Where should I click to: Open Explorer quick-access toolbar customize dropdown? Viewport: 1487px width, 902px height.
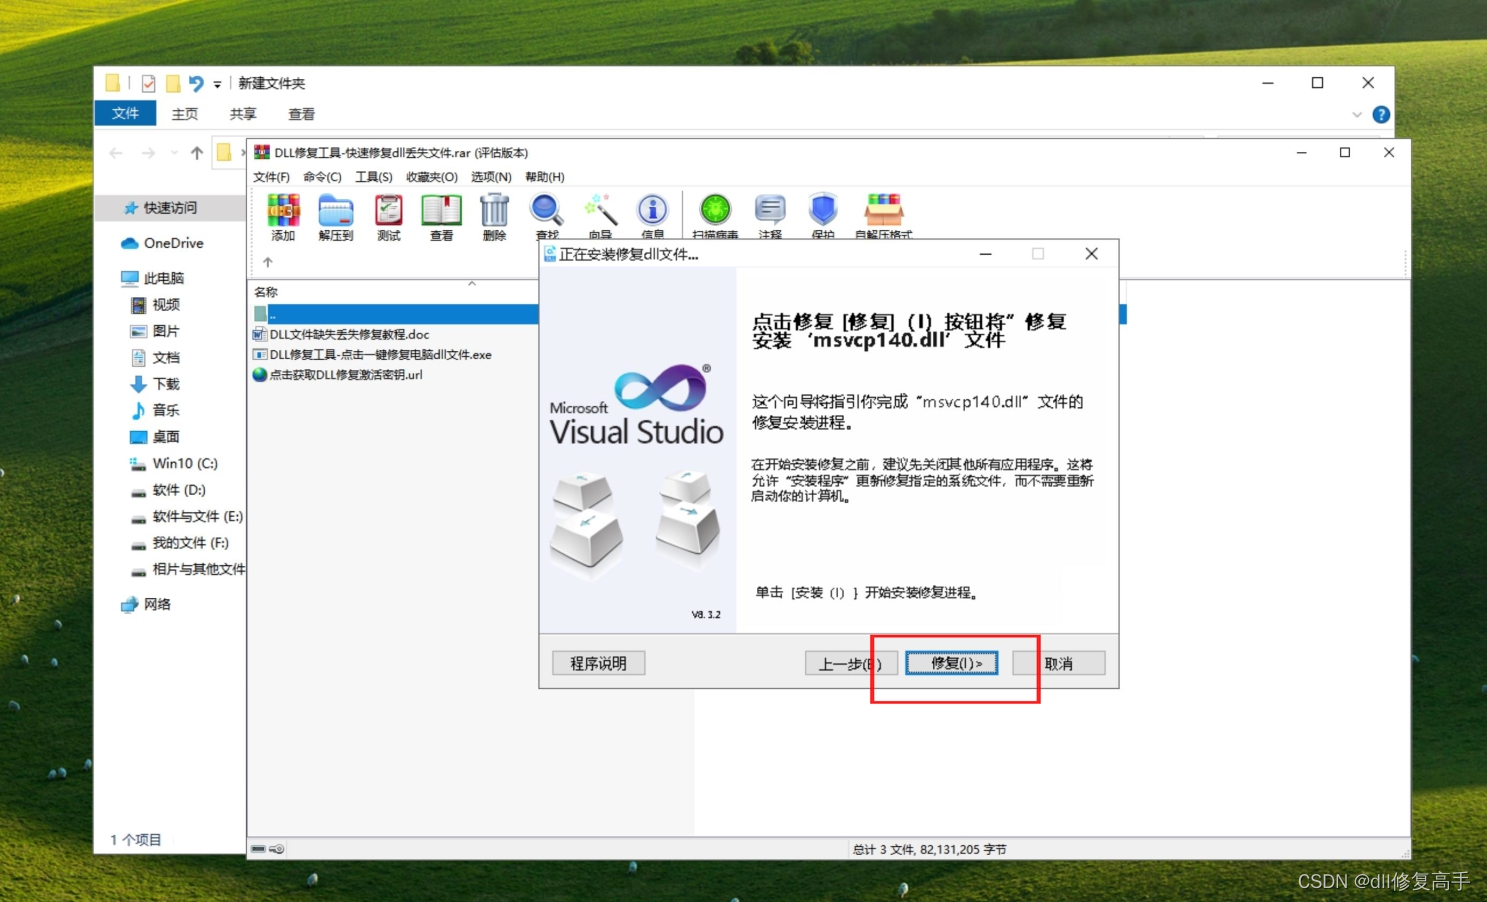pos(217,85)
